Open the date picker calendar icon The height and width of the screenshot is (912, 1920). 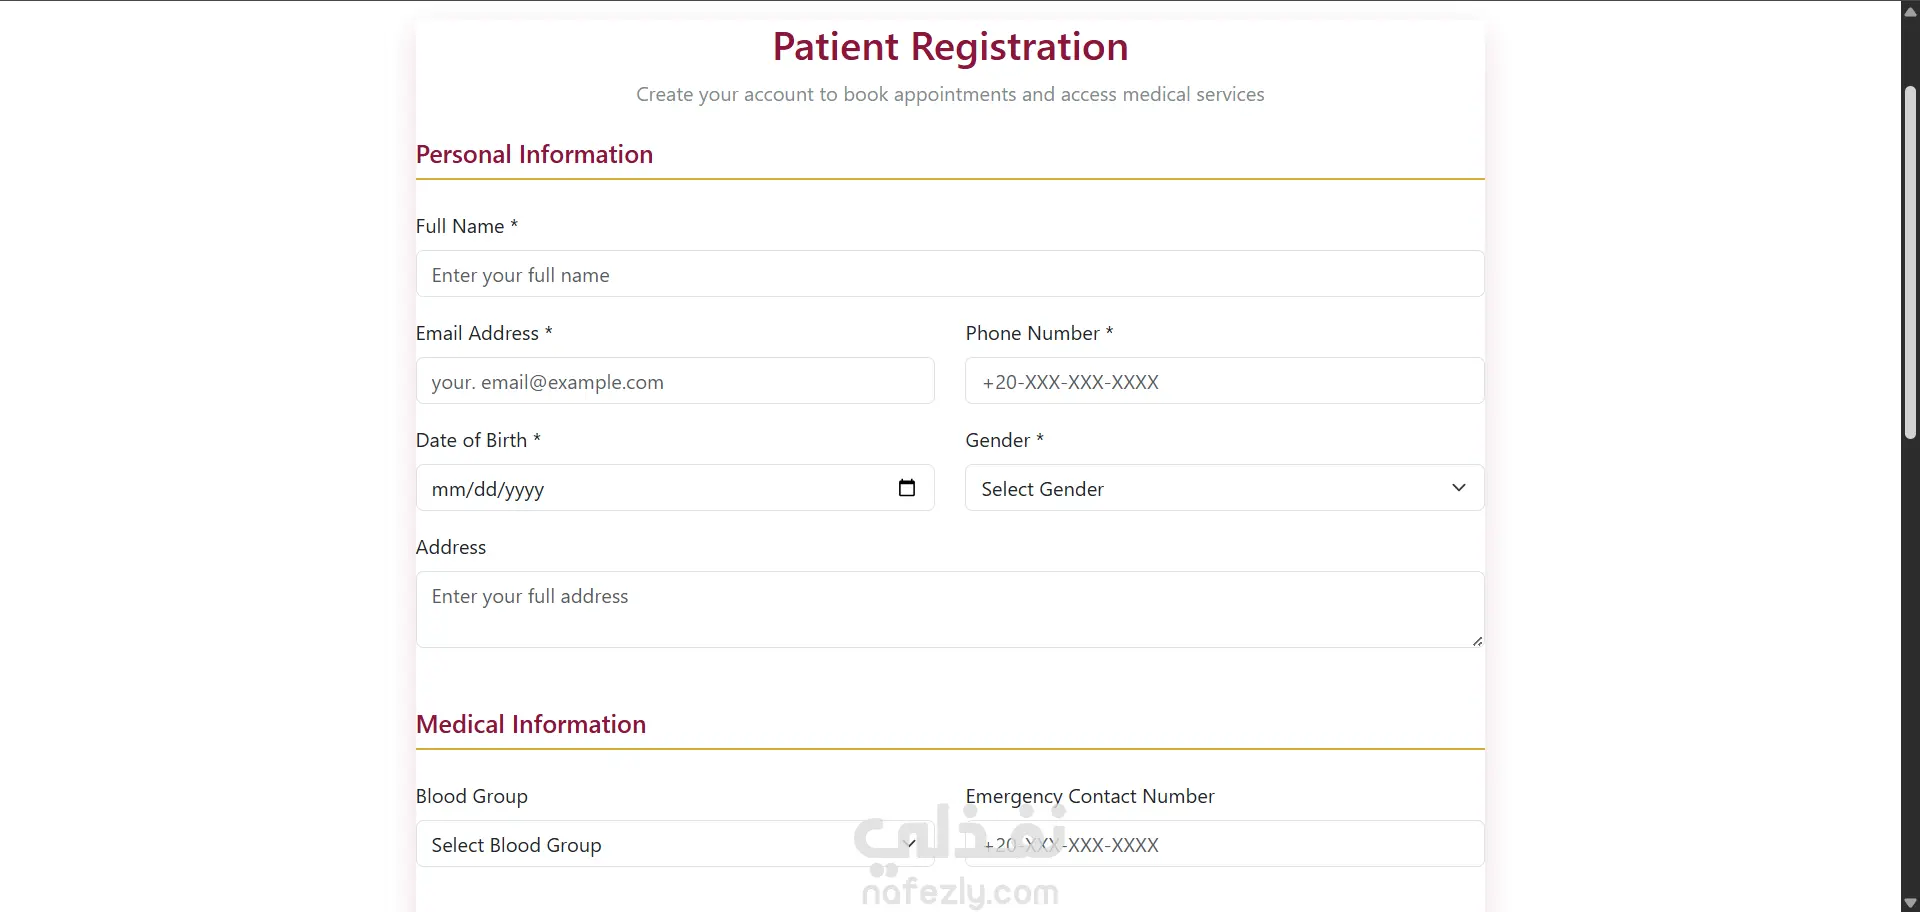point(907,488)
